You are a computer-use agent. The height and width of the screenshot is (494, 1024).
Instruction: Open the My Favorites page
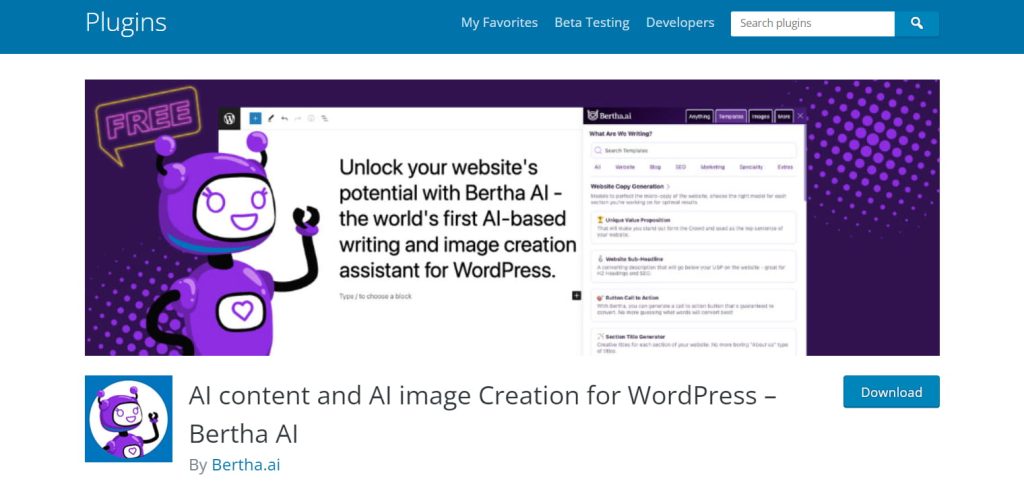point(499,23)
